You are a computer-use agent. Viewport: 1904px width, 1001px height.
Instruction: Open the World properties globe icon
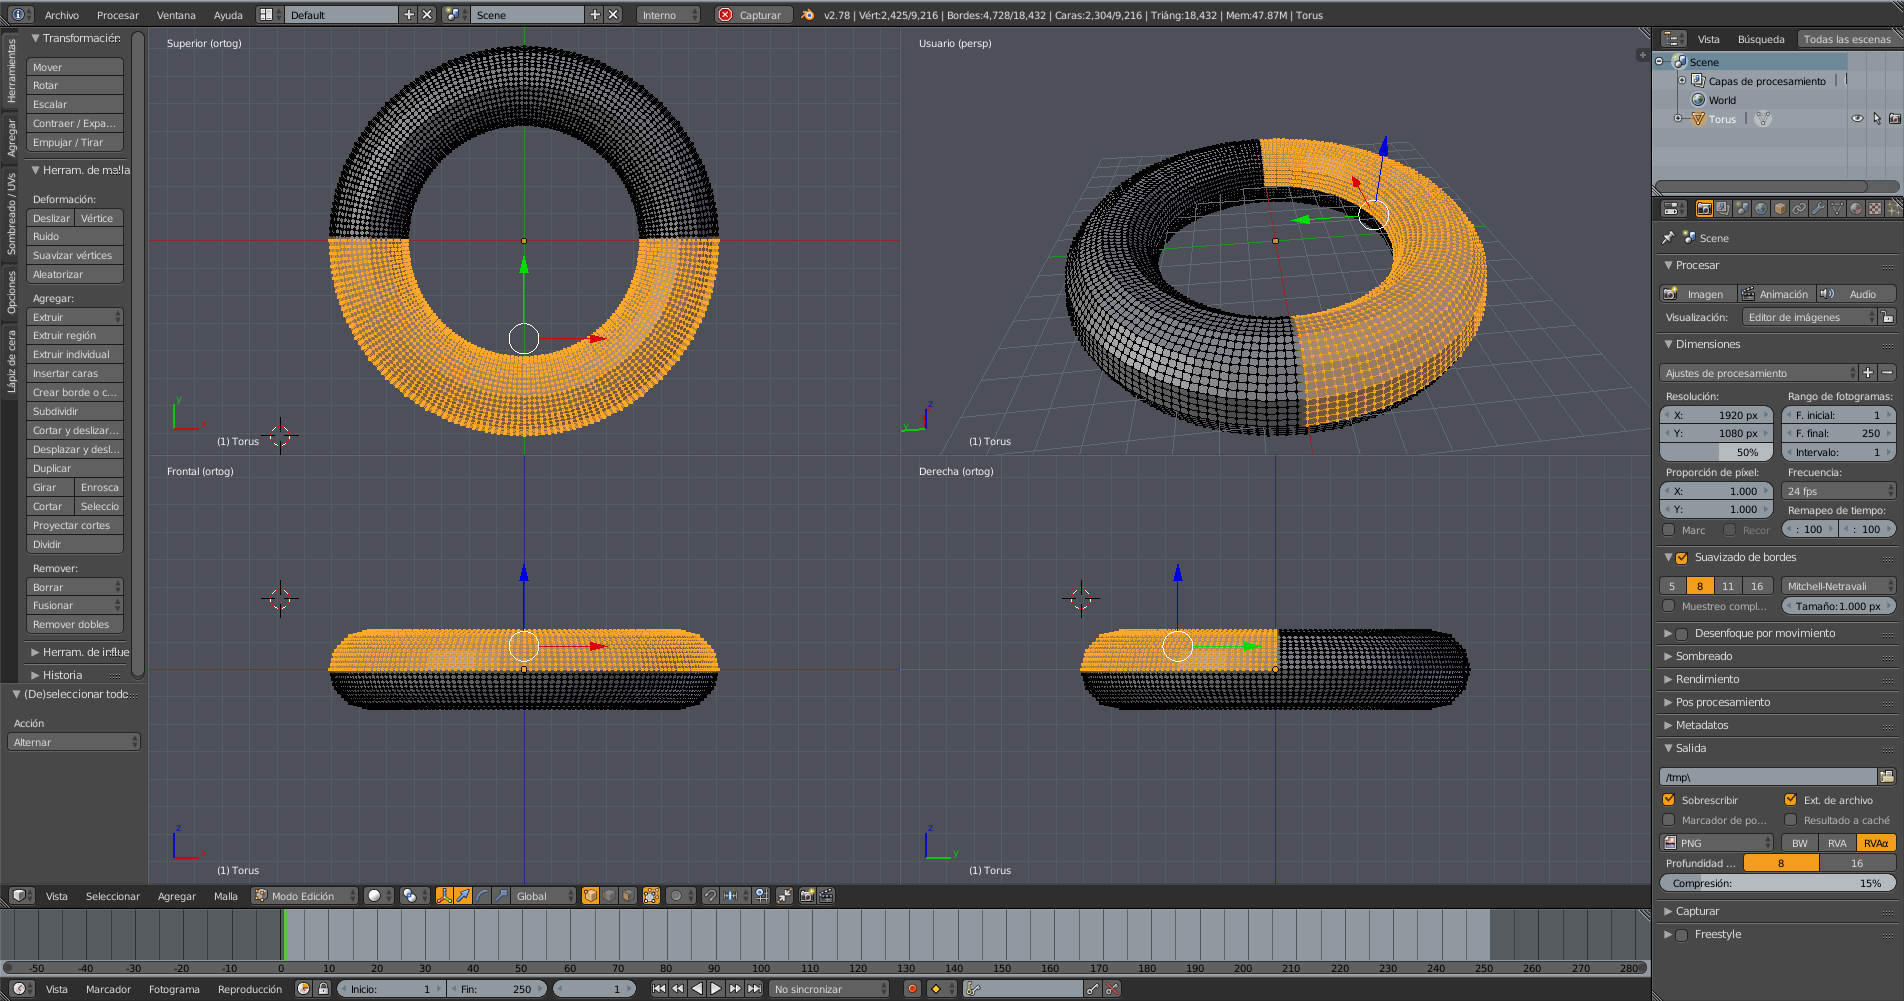pos(1761,209)
